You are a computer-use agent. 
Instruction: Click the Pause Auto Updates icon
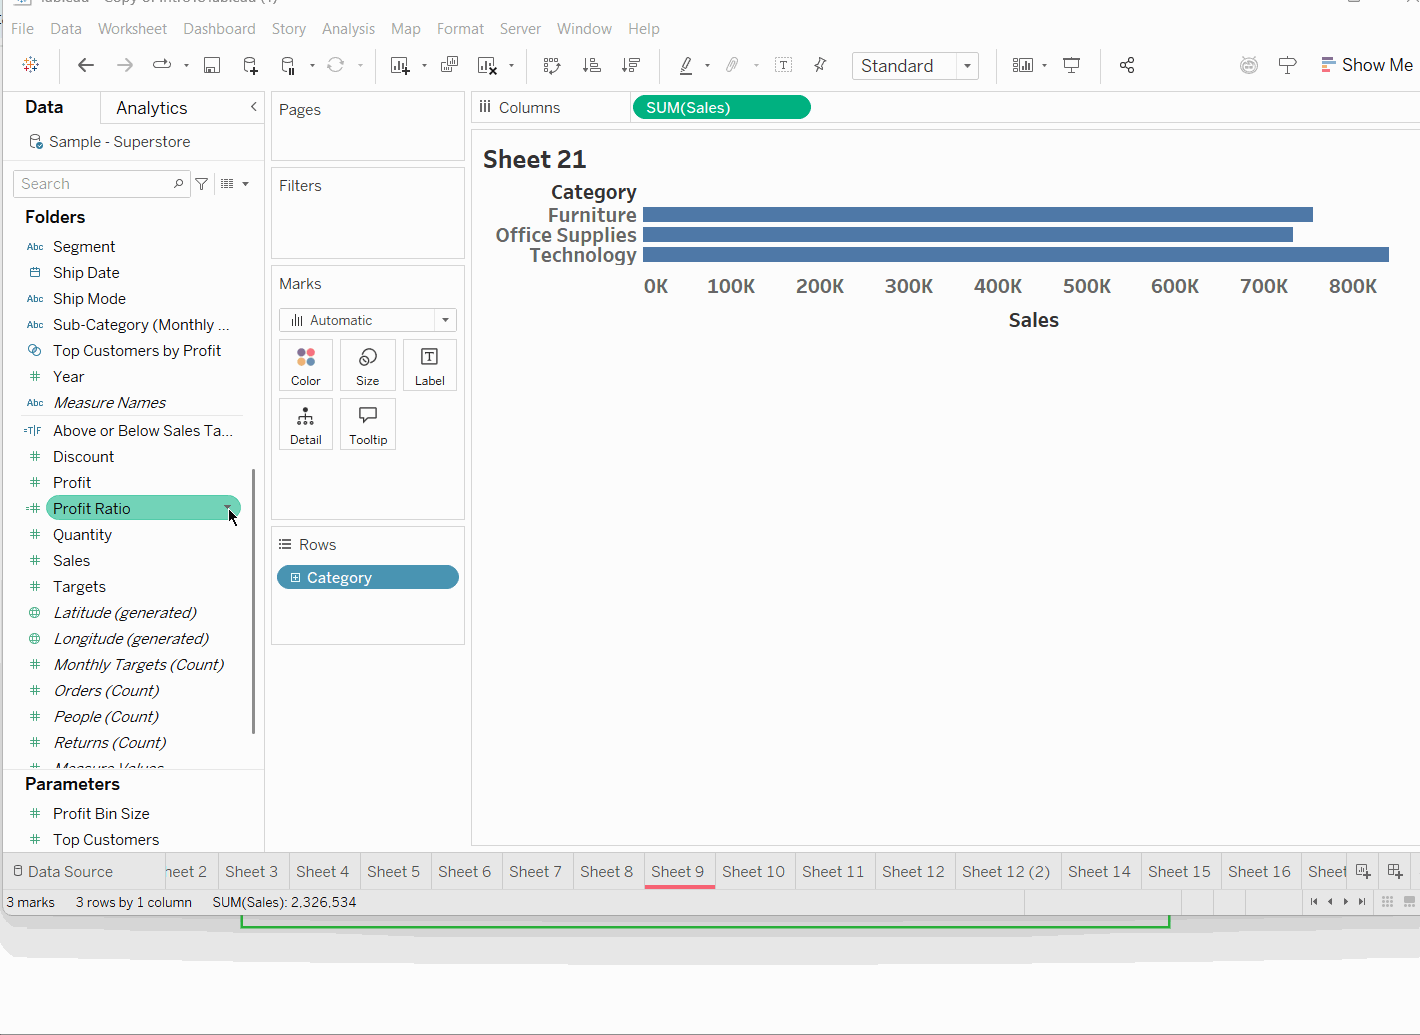(288, 65)
